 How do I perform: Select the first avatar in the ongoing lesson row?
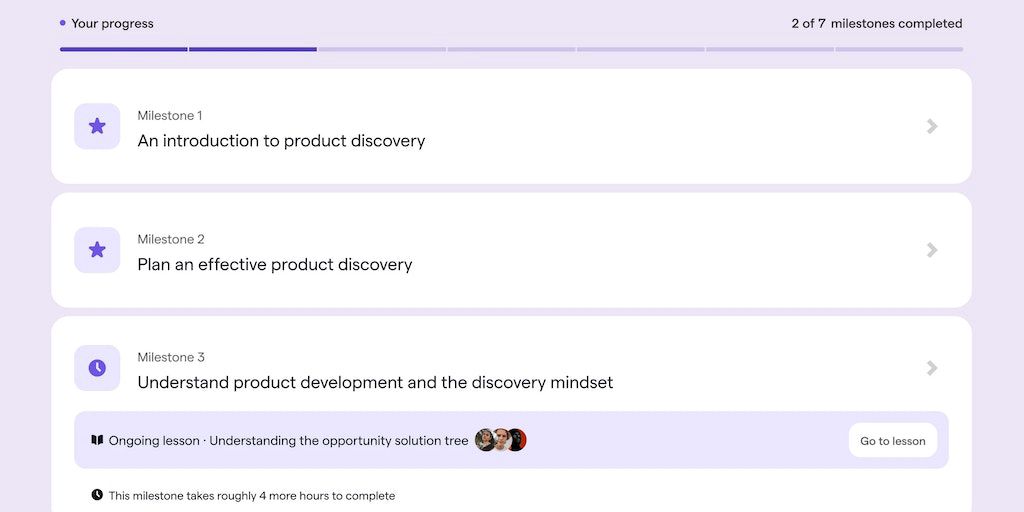click(x=485, y=440)
